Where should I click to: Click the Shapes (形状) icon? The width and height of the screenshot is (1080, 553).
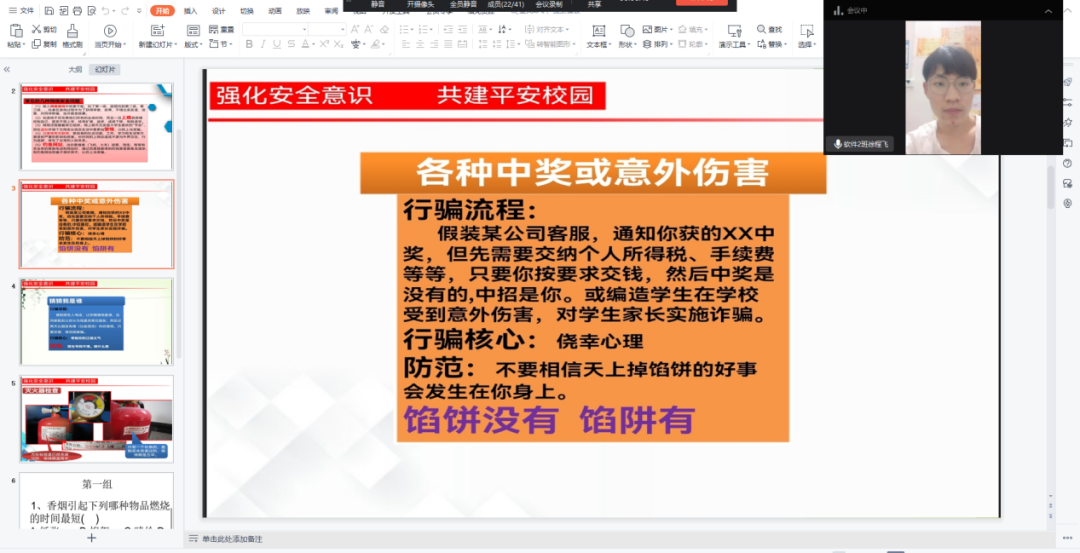tap(627, 32)
